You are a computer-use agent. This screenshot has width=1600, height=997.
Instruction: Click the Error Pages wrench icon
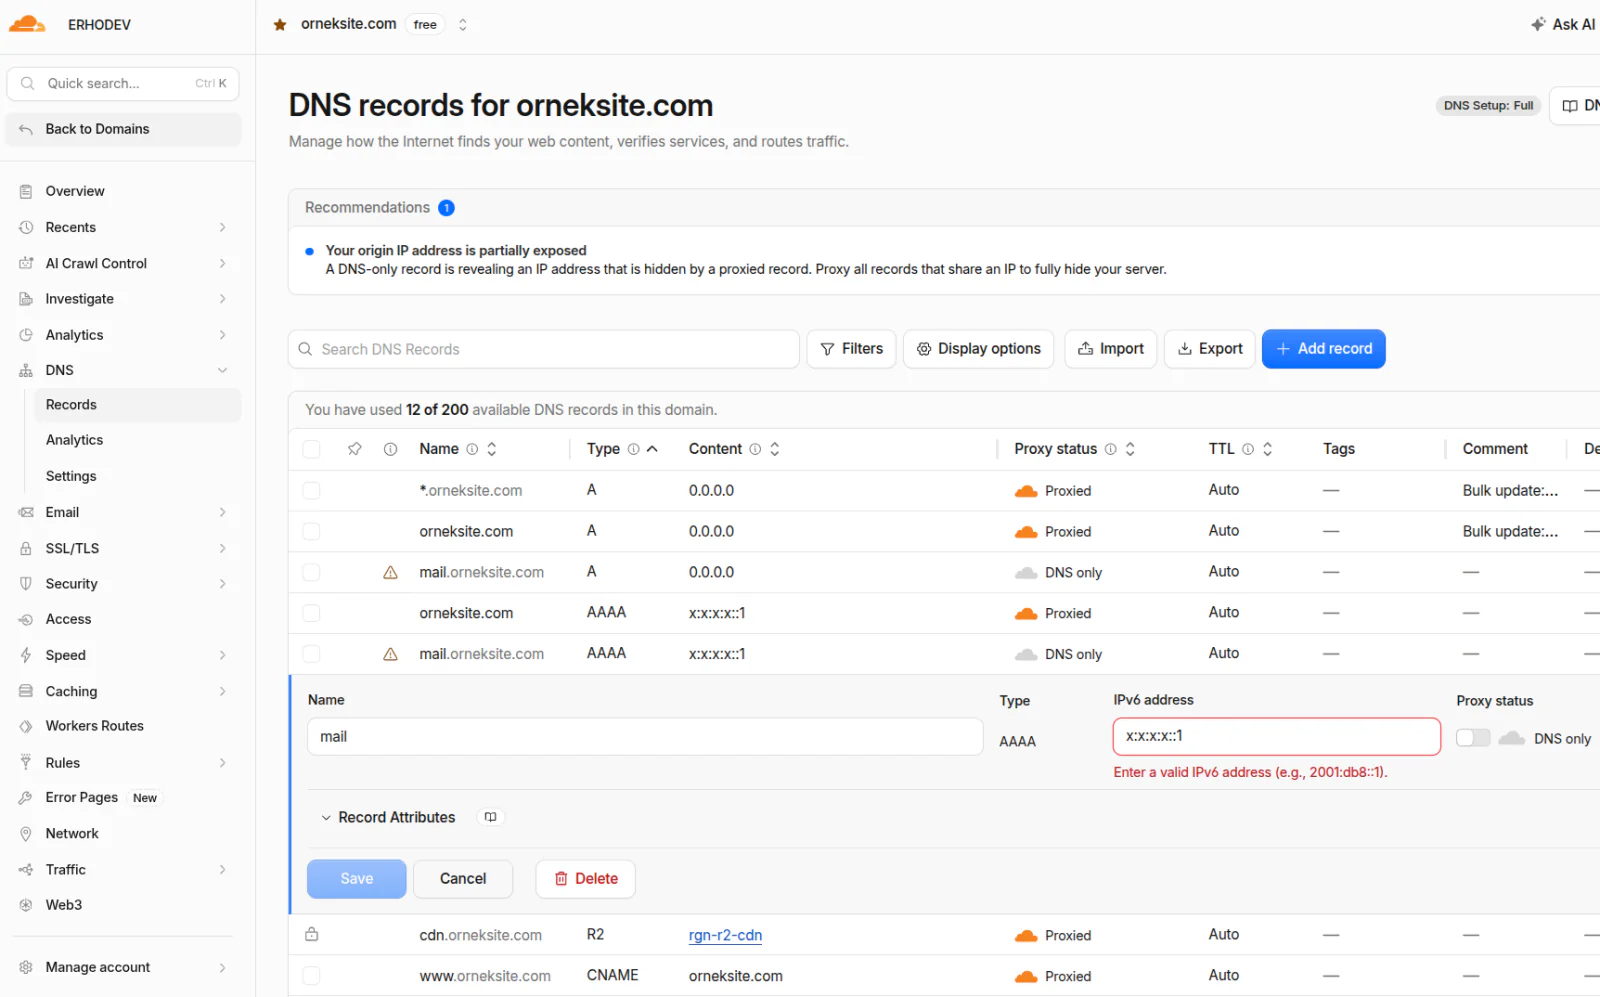pyautogui.click(x=26, y=798)
